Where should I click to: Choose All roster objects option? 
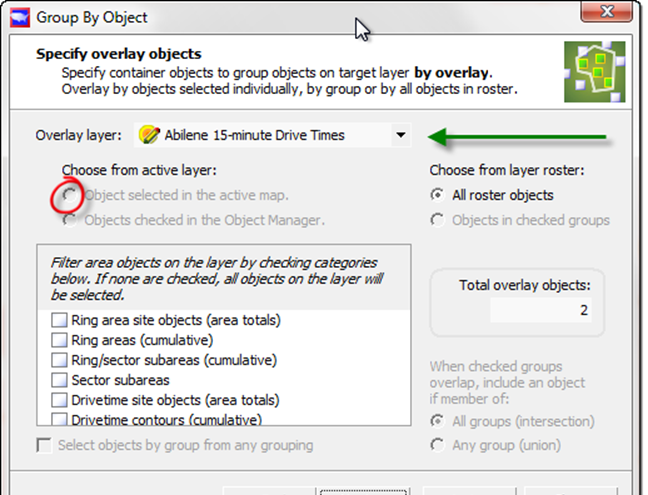(x=438, y=196)
